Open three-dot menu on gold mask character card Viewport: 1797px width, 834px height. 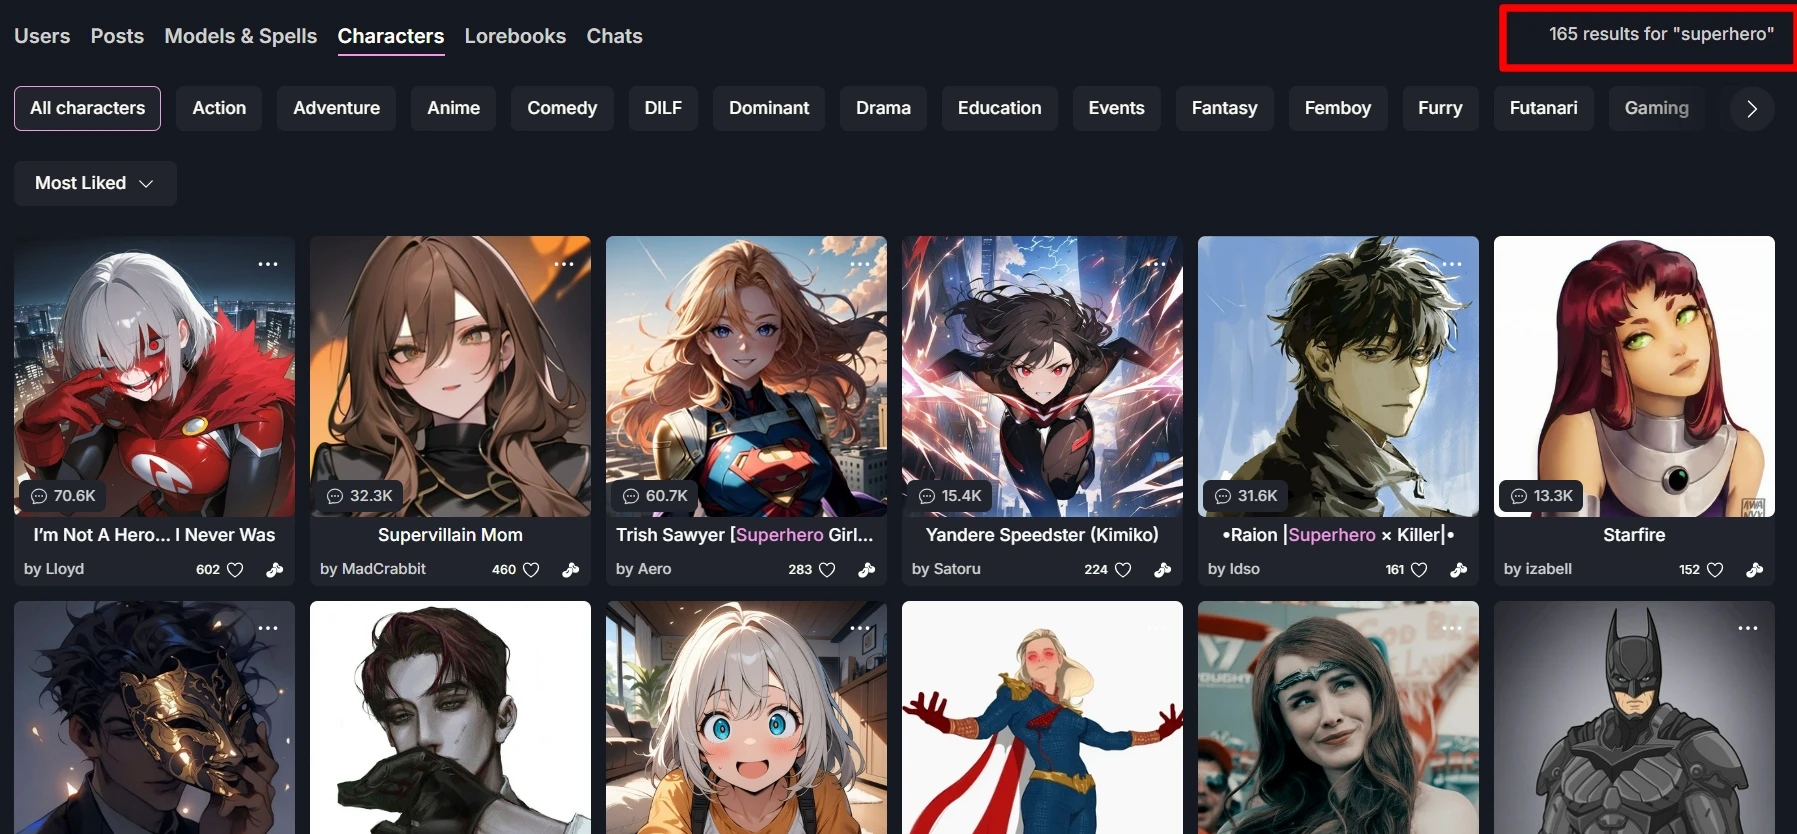click(x=268, y=628)
